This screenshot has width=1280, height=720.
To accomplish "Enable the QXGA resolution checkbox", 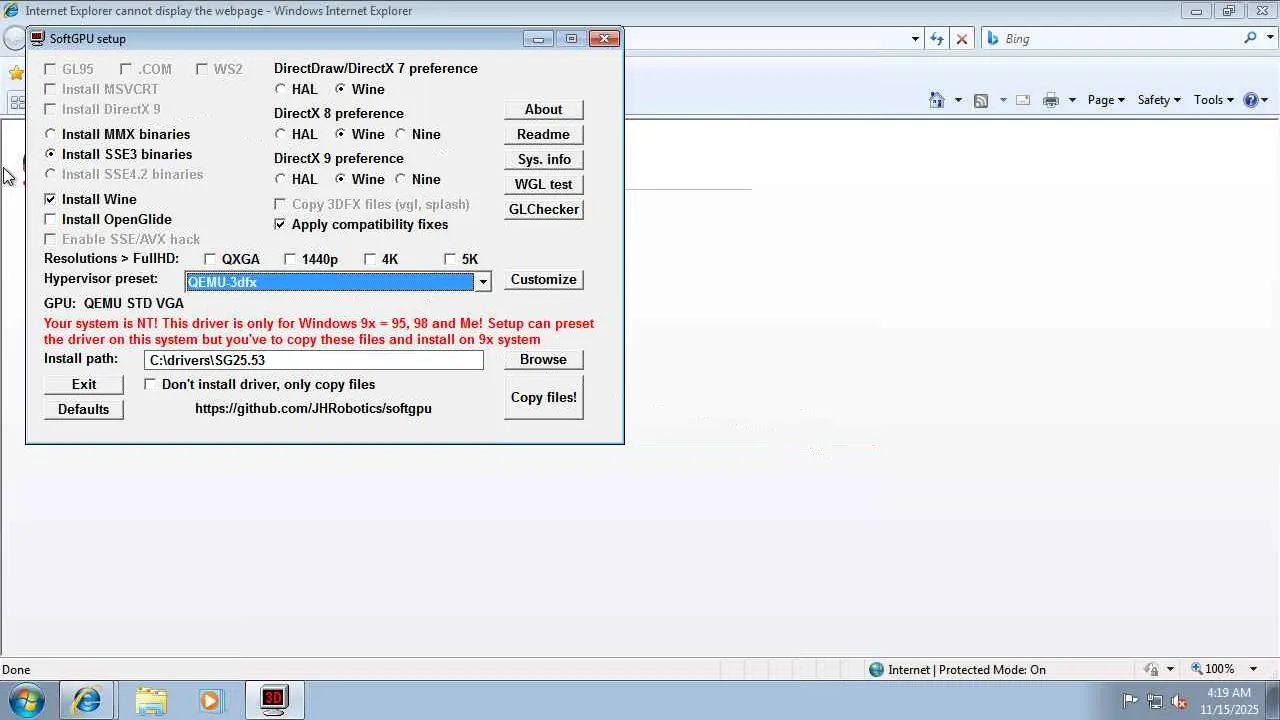I will click(x=210, y=259).
